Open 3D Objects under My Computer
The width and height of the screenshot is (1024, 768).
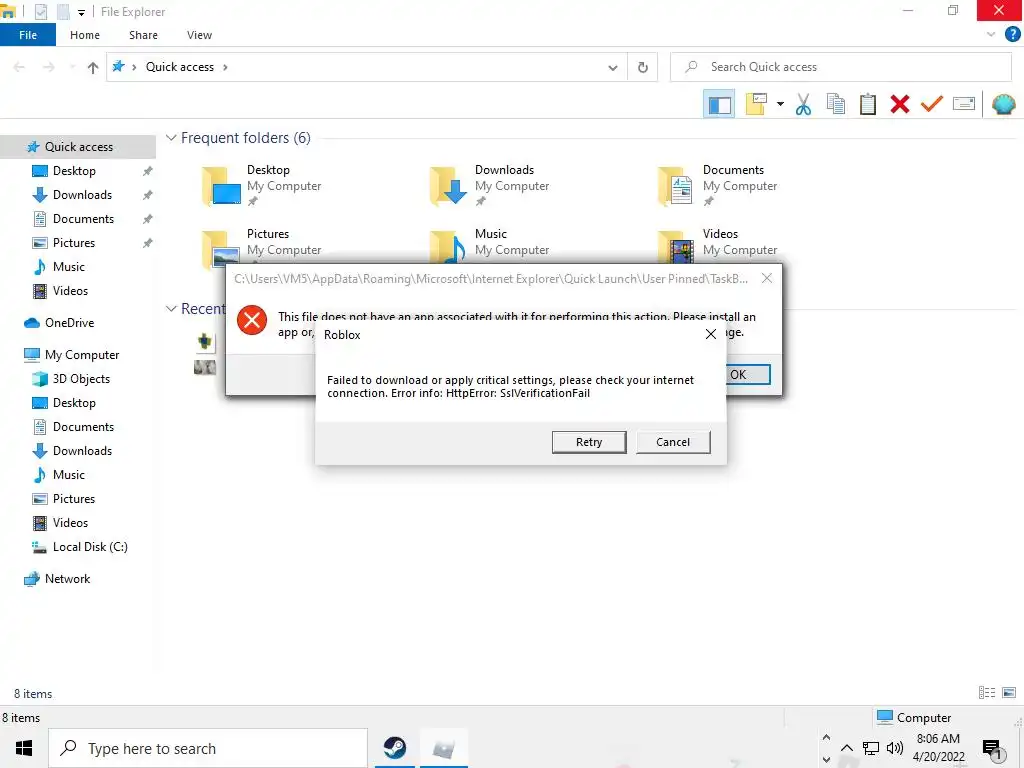coord(81,379)
